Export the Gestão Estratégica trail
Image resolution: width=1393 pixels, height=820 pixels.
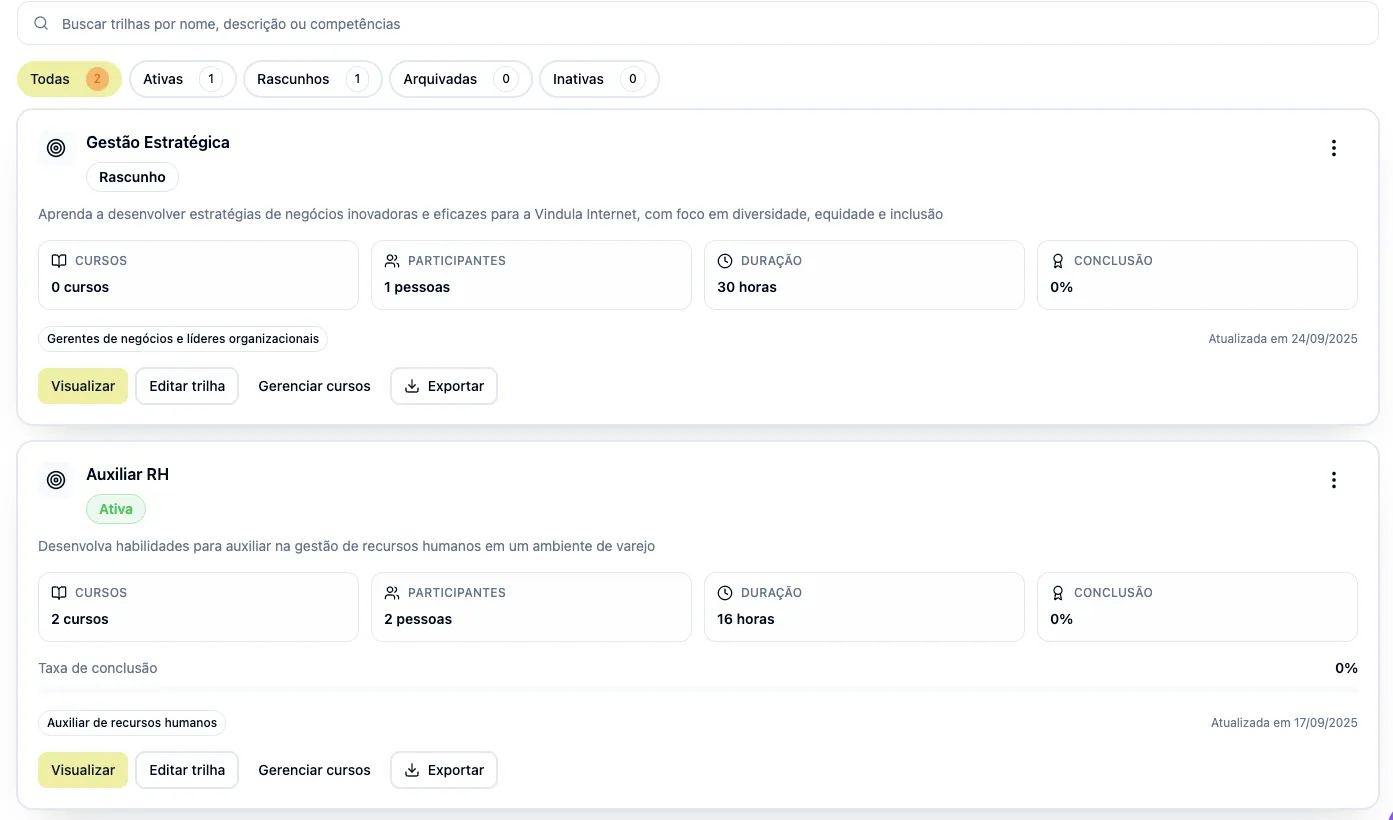(443, 386)
